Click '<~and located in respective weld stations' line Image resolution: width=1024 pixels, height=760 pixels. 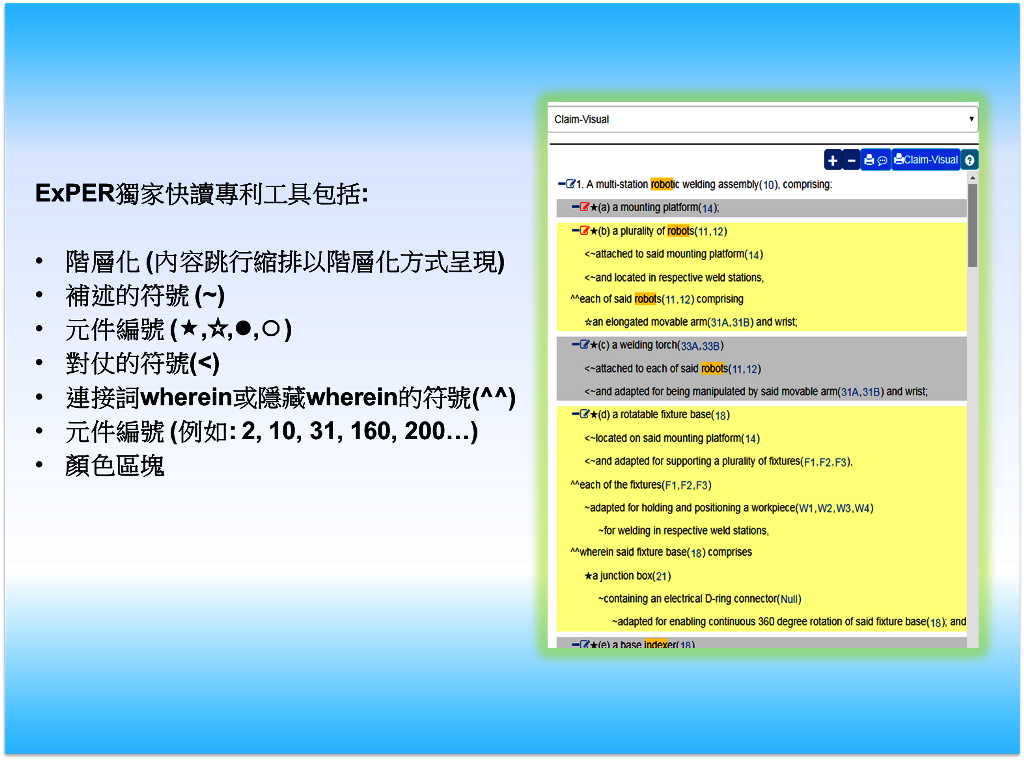point(674,277)
